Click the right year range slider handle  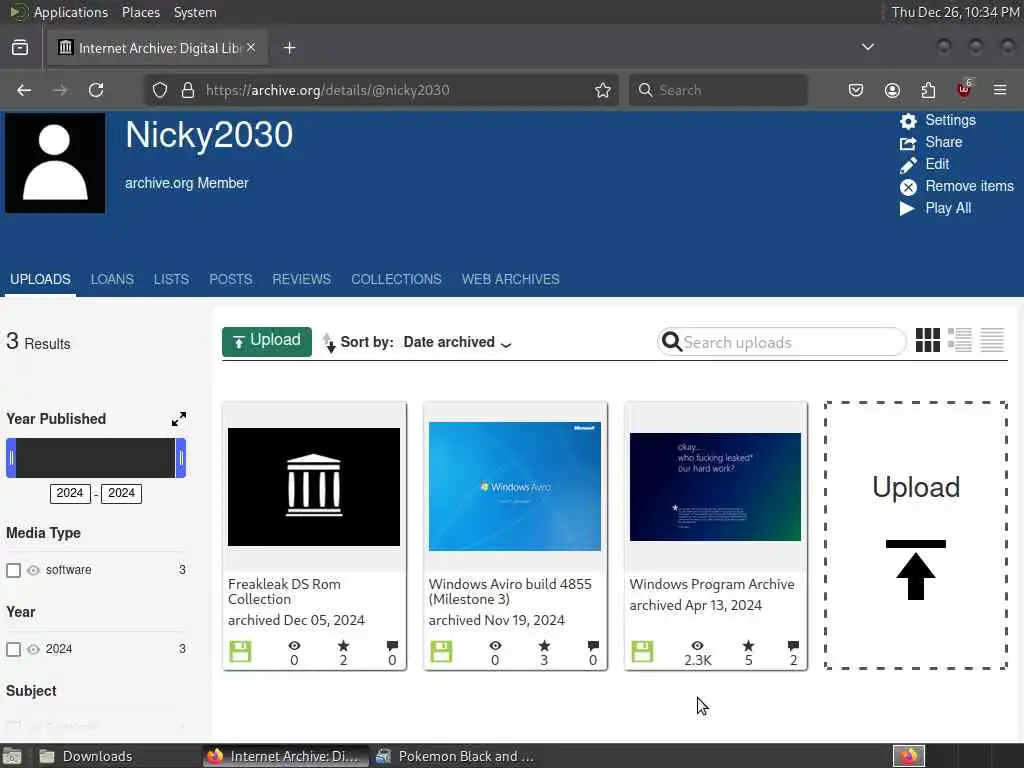coord(181,458)
